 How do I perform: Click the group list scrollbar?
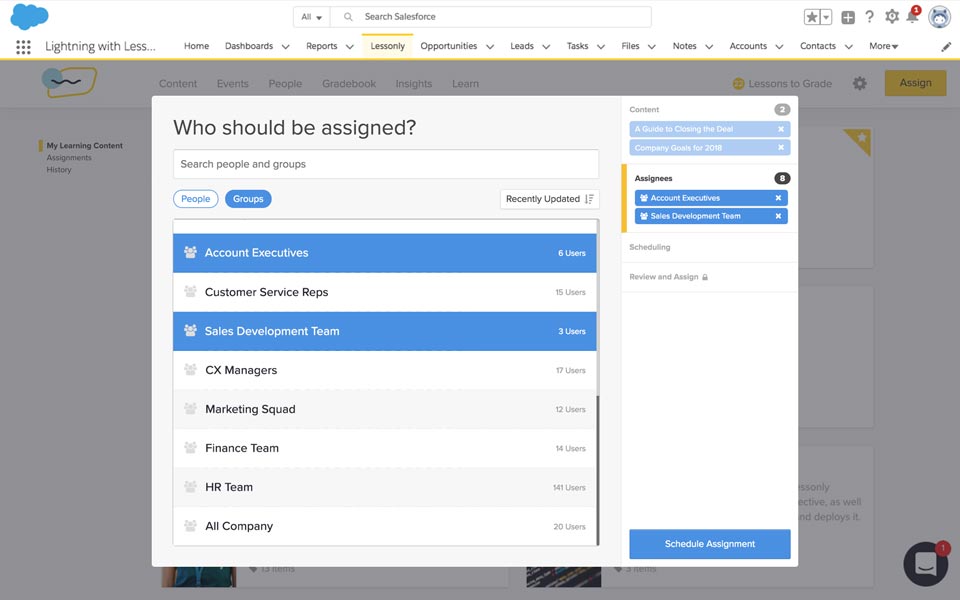[598, 468]
